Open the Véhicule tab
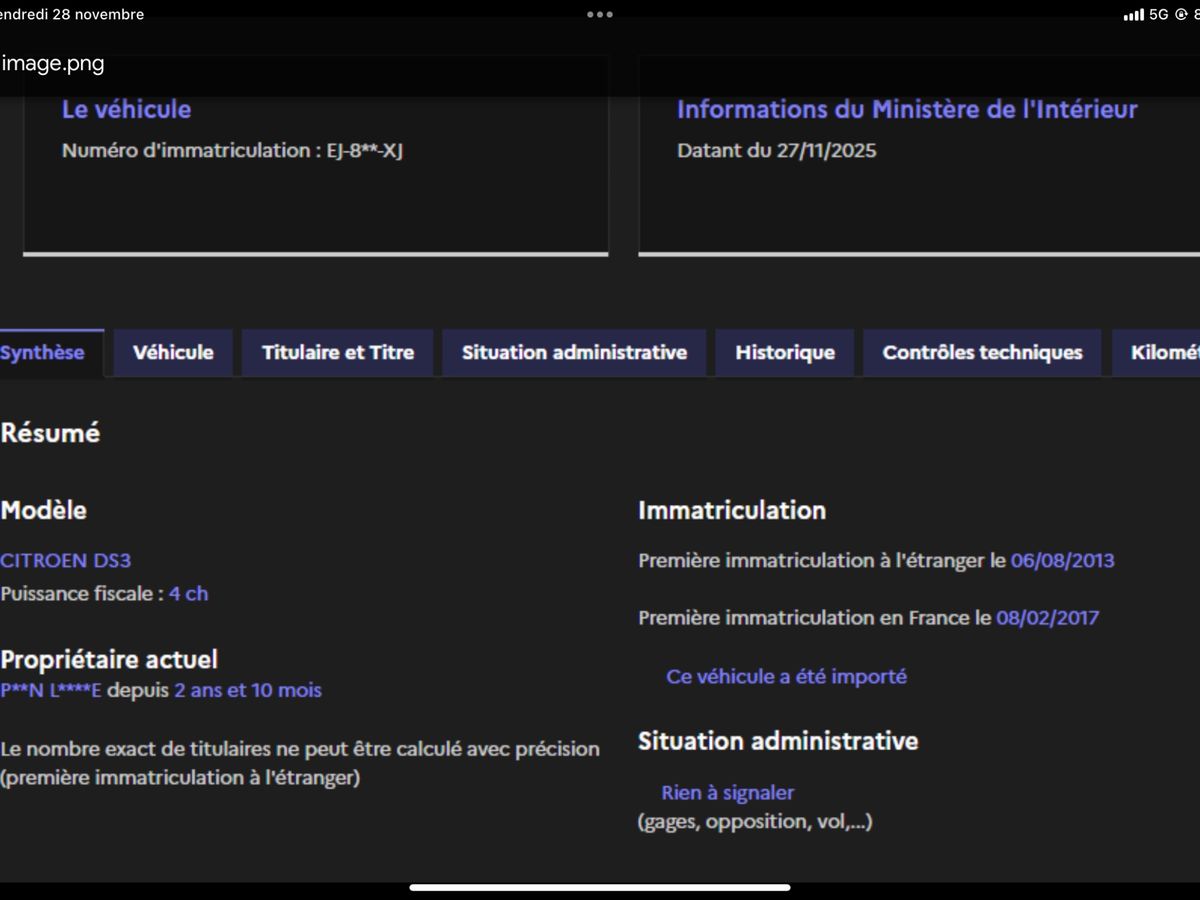 click(x=173, y=353)
